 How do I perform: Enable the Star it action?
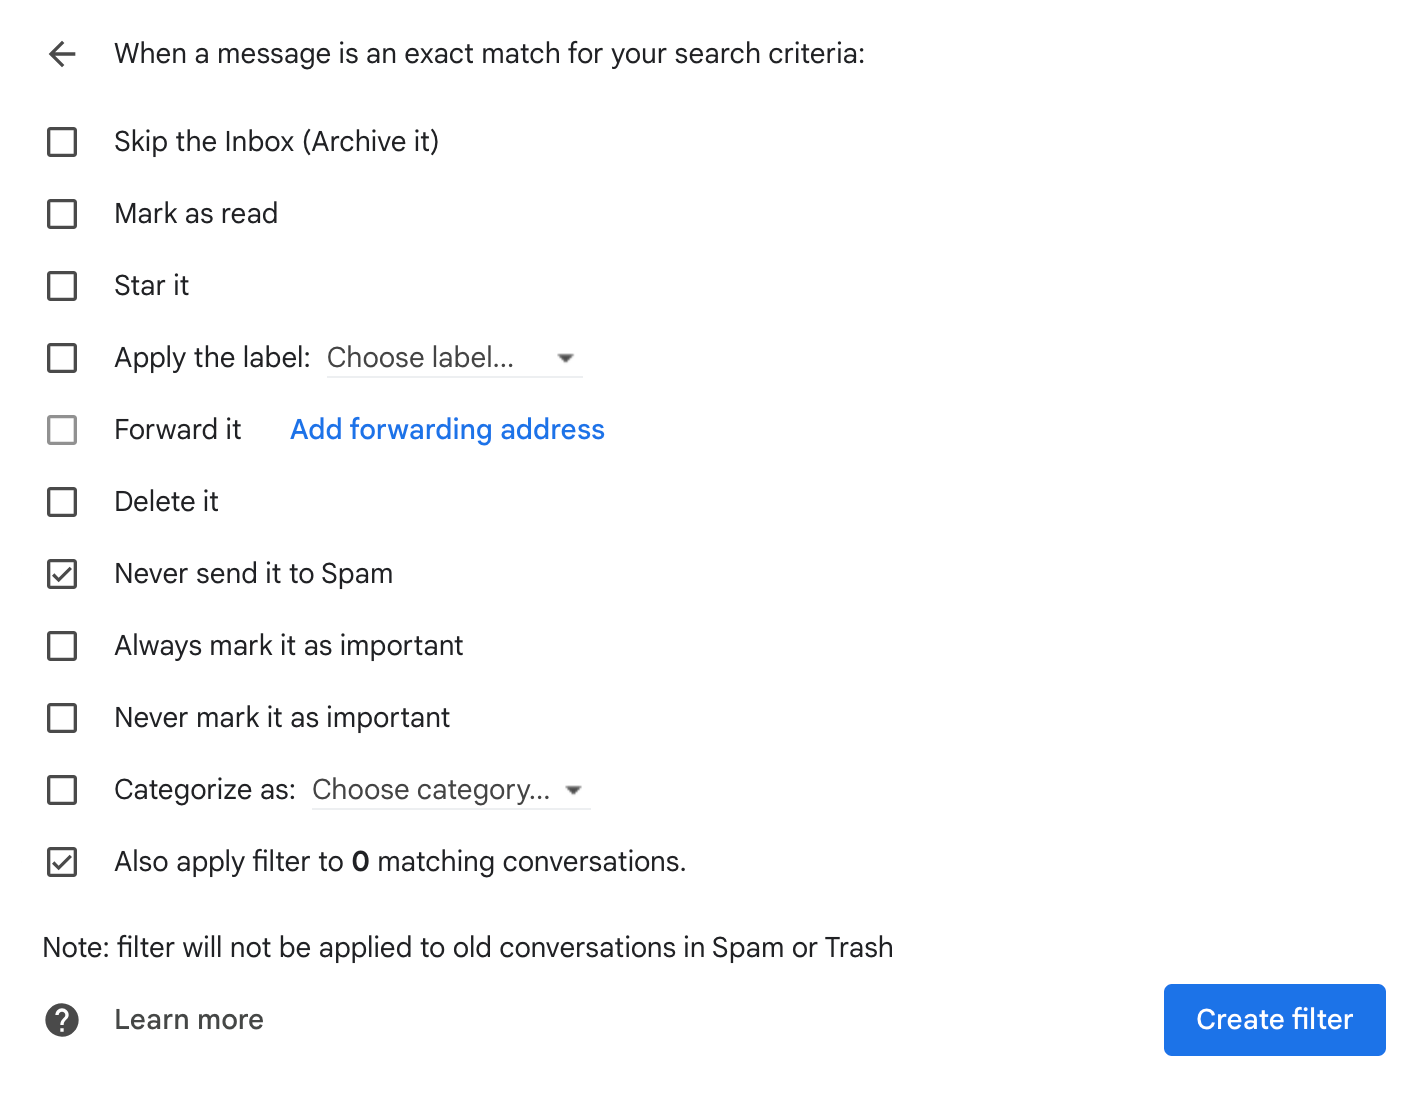(x=62, y=286)
